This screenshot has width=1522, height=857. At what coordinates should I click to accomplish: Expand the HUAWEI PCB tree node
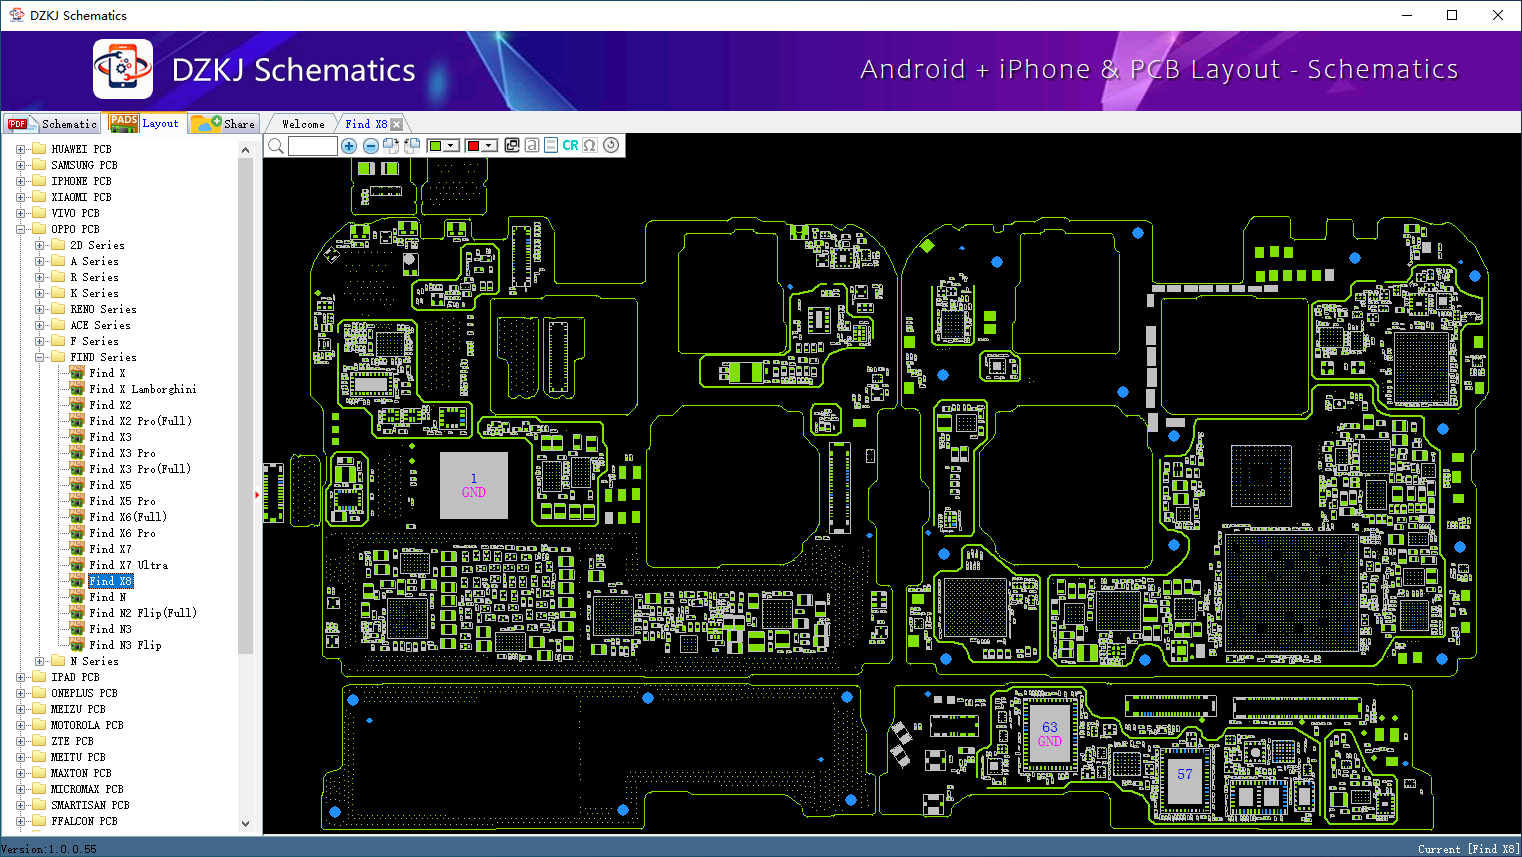coord(21,149)
